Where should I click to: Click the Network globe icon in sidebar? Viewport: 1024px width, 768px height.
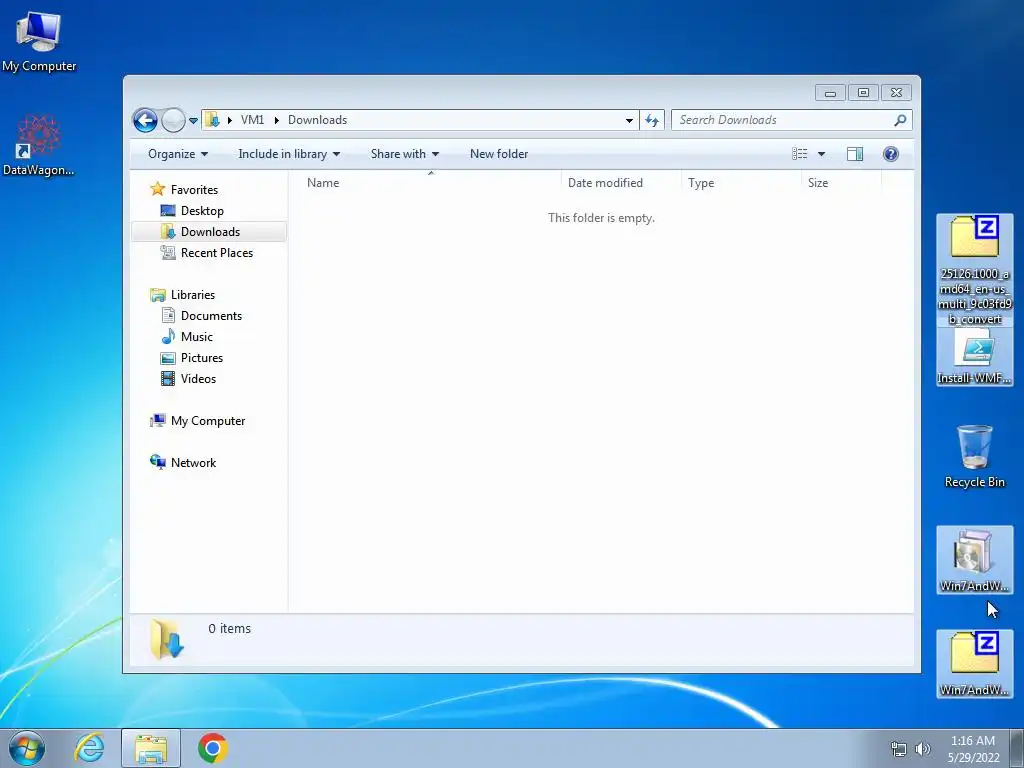click(157, 462)
